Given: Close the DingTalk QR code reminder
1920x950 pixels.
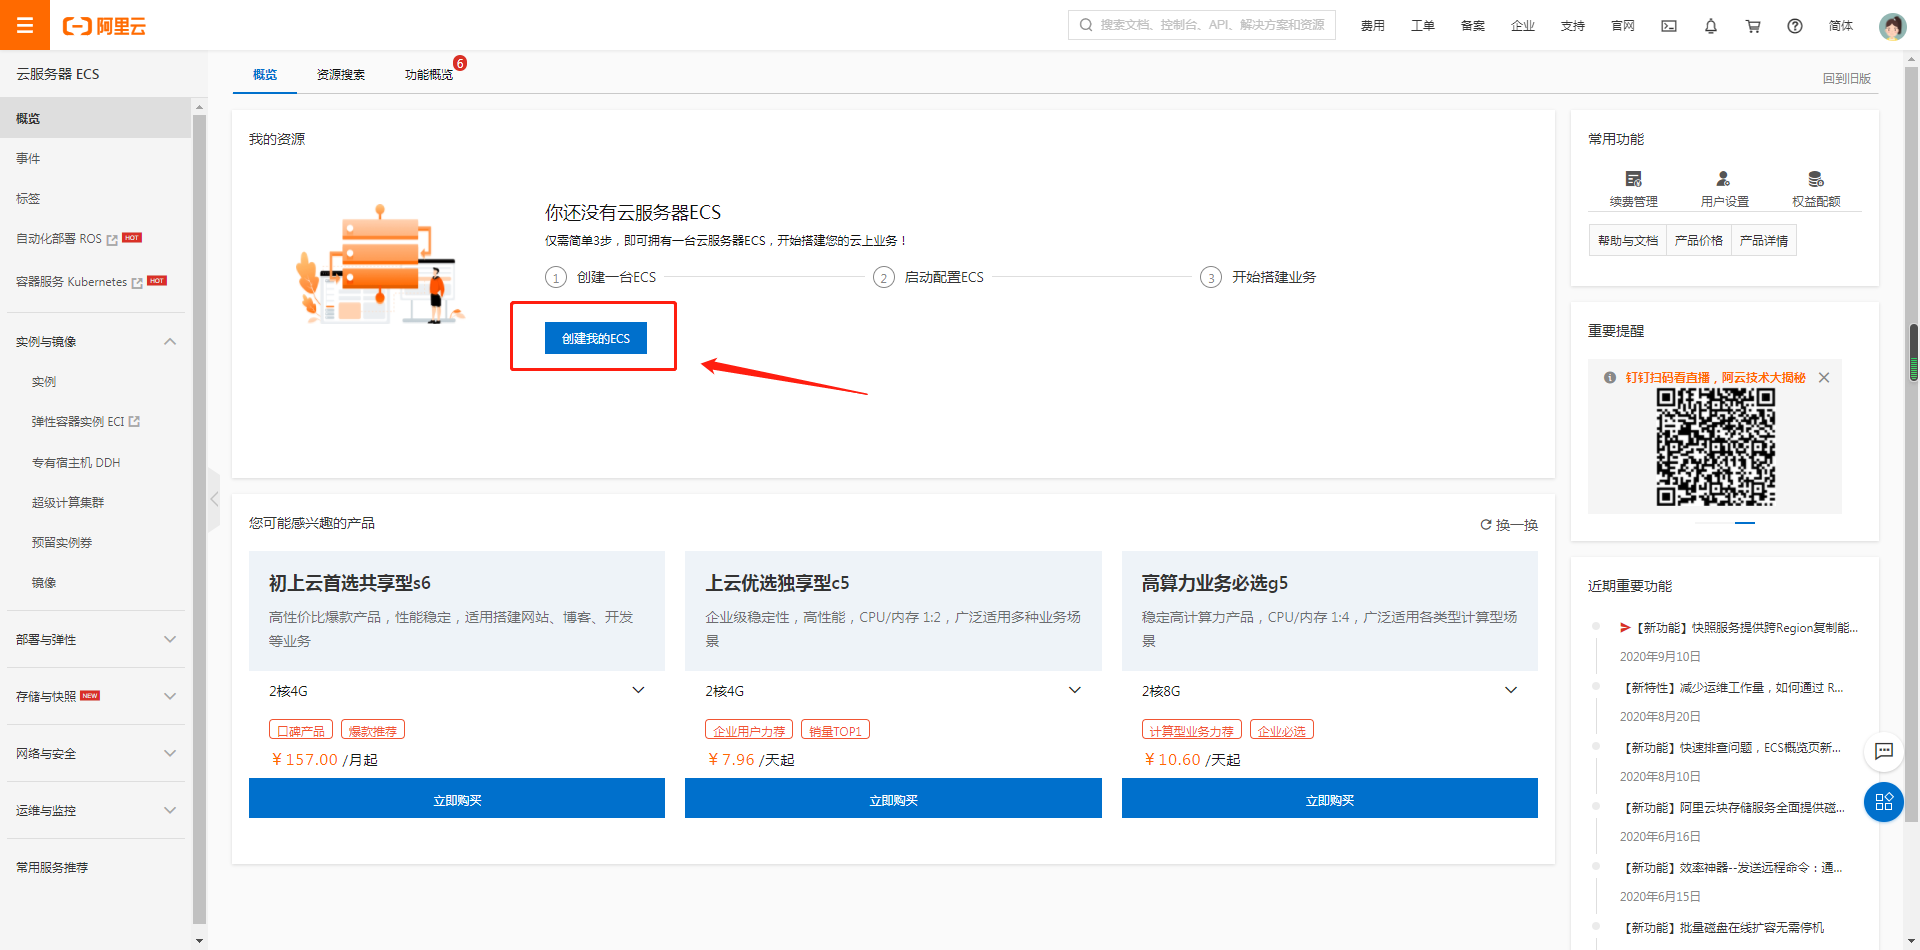Looking at the screenshot, I should tap(1824, 378).
